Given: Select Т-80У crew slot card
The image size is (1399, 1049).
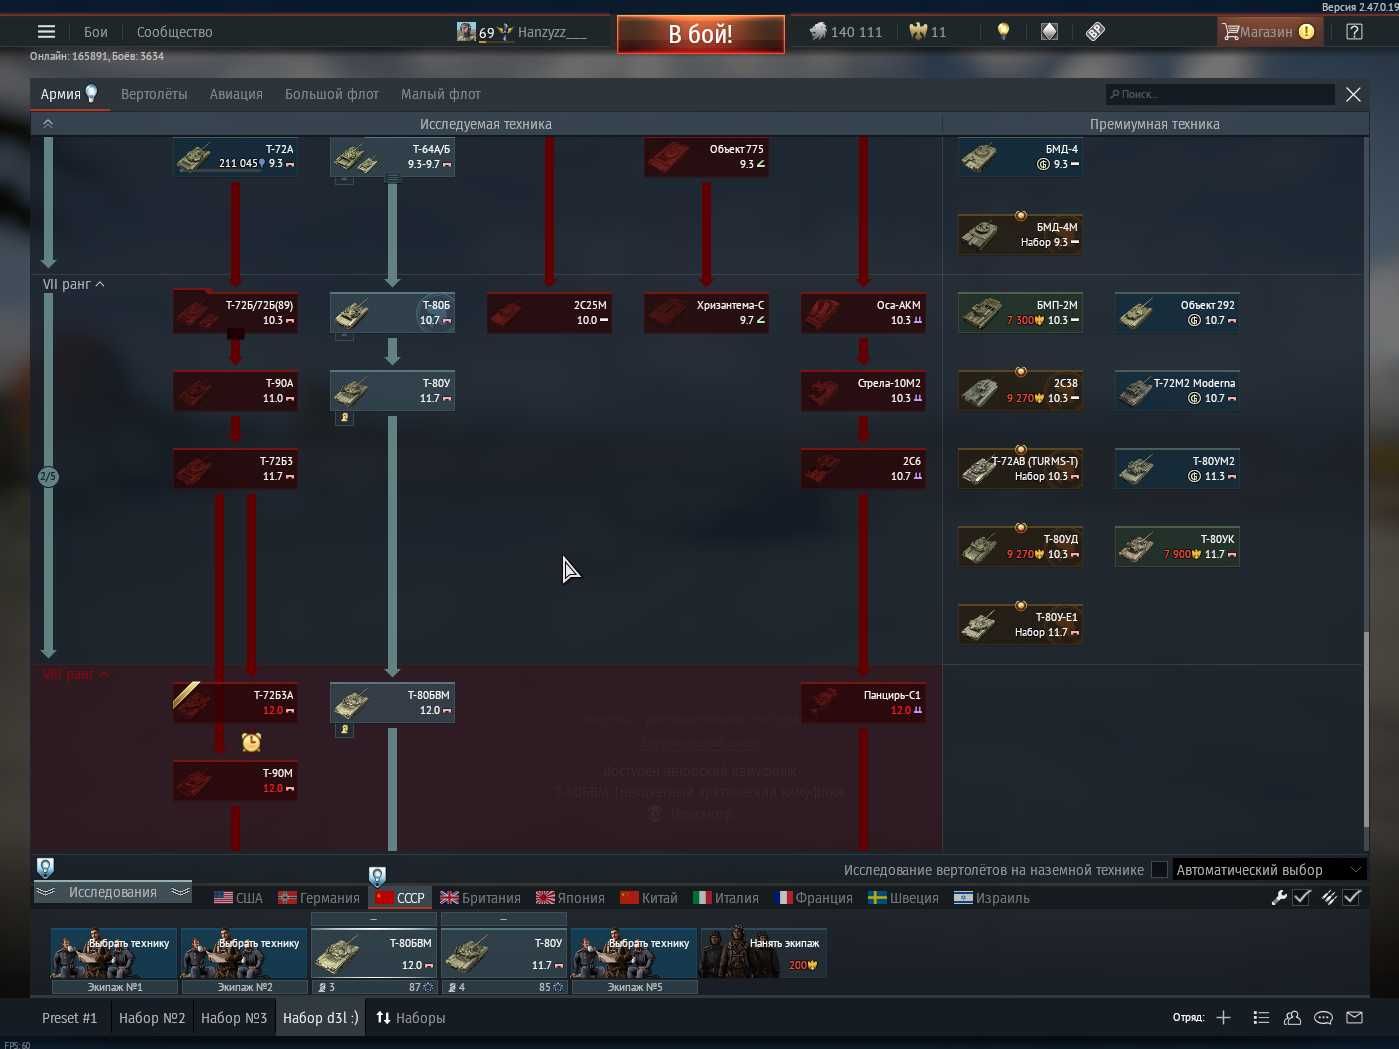Looking at the screenshot, I should (504, 953).
